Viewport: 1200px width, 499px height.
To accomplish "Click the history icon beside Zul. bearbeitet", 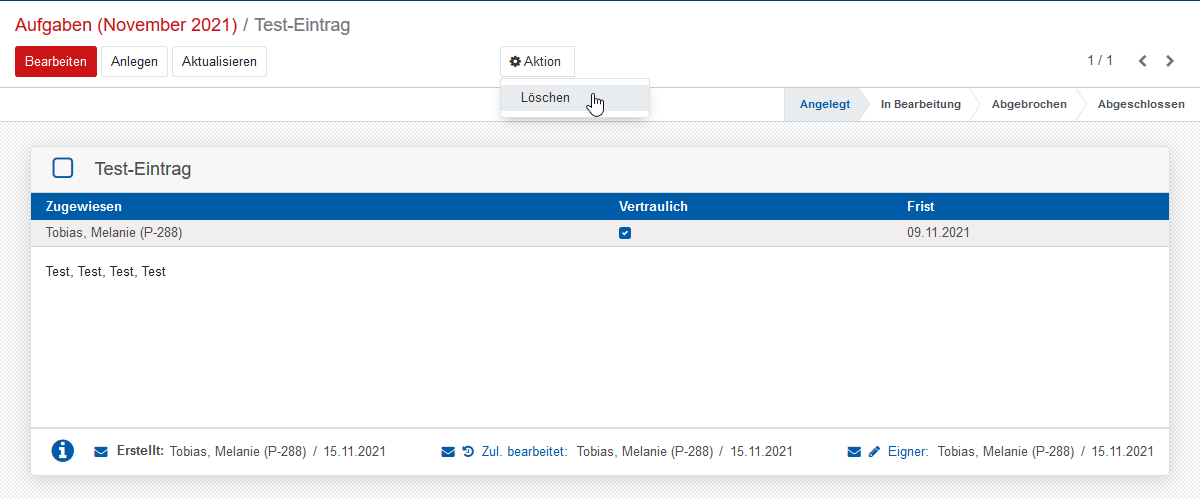I will [x=467, y=452].
